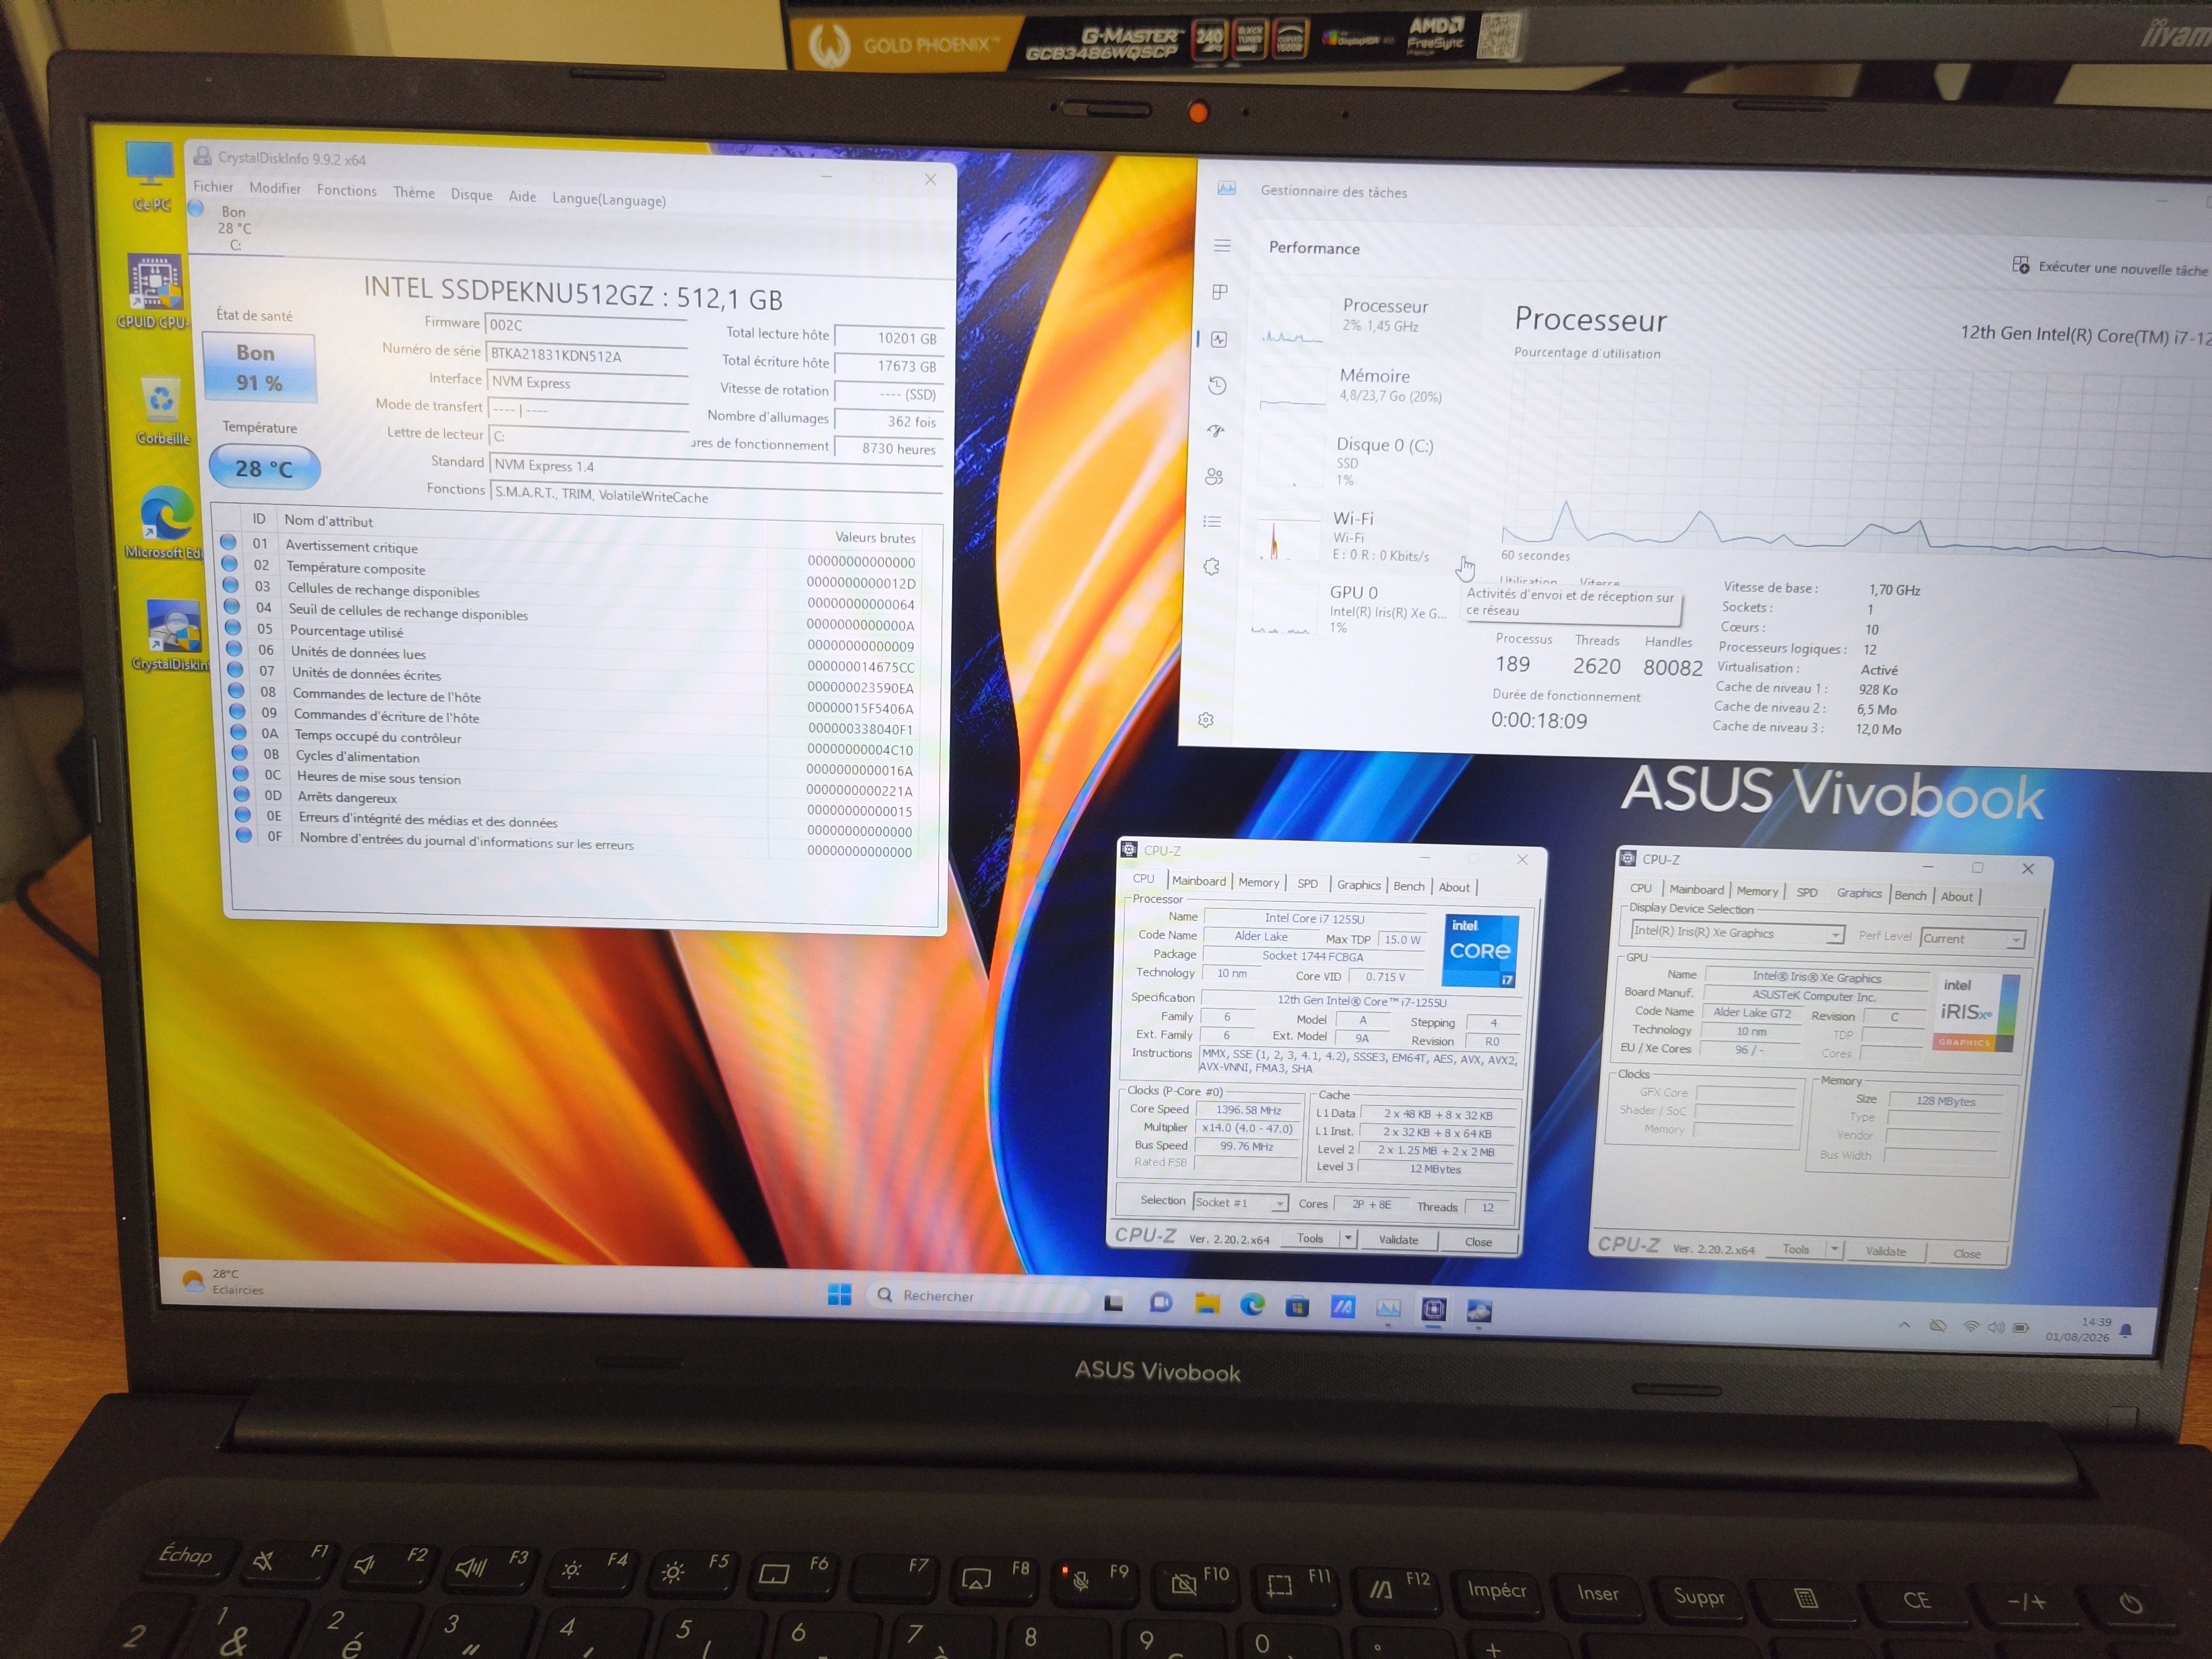The height and width of the screenshot is (1659, 2212).
Task: Click Close in the graphics CPU-Z window
Action: pyautogui.click(x=1966, y=1254)
